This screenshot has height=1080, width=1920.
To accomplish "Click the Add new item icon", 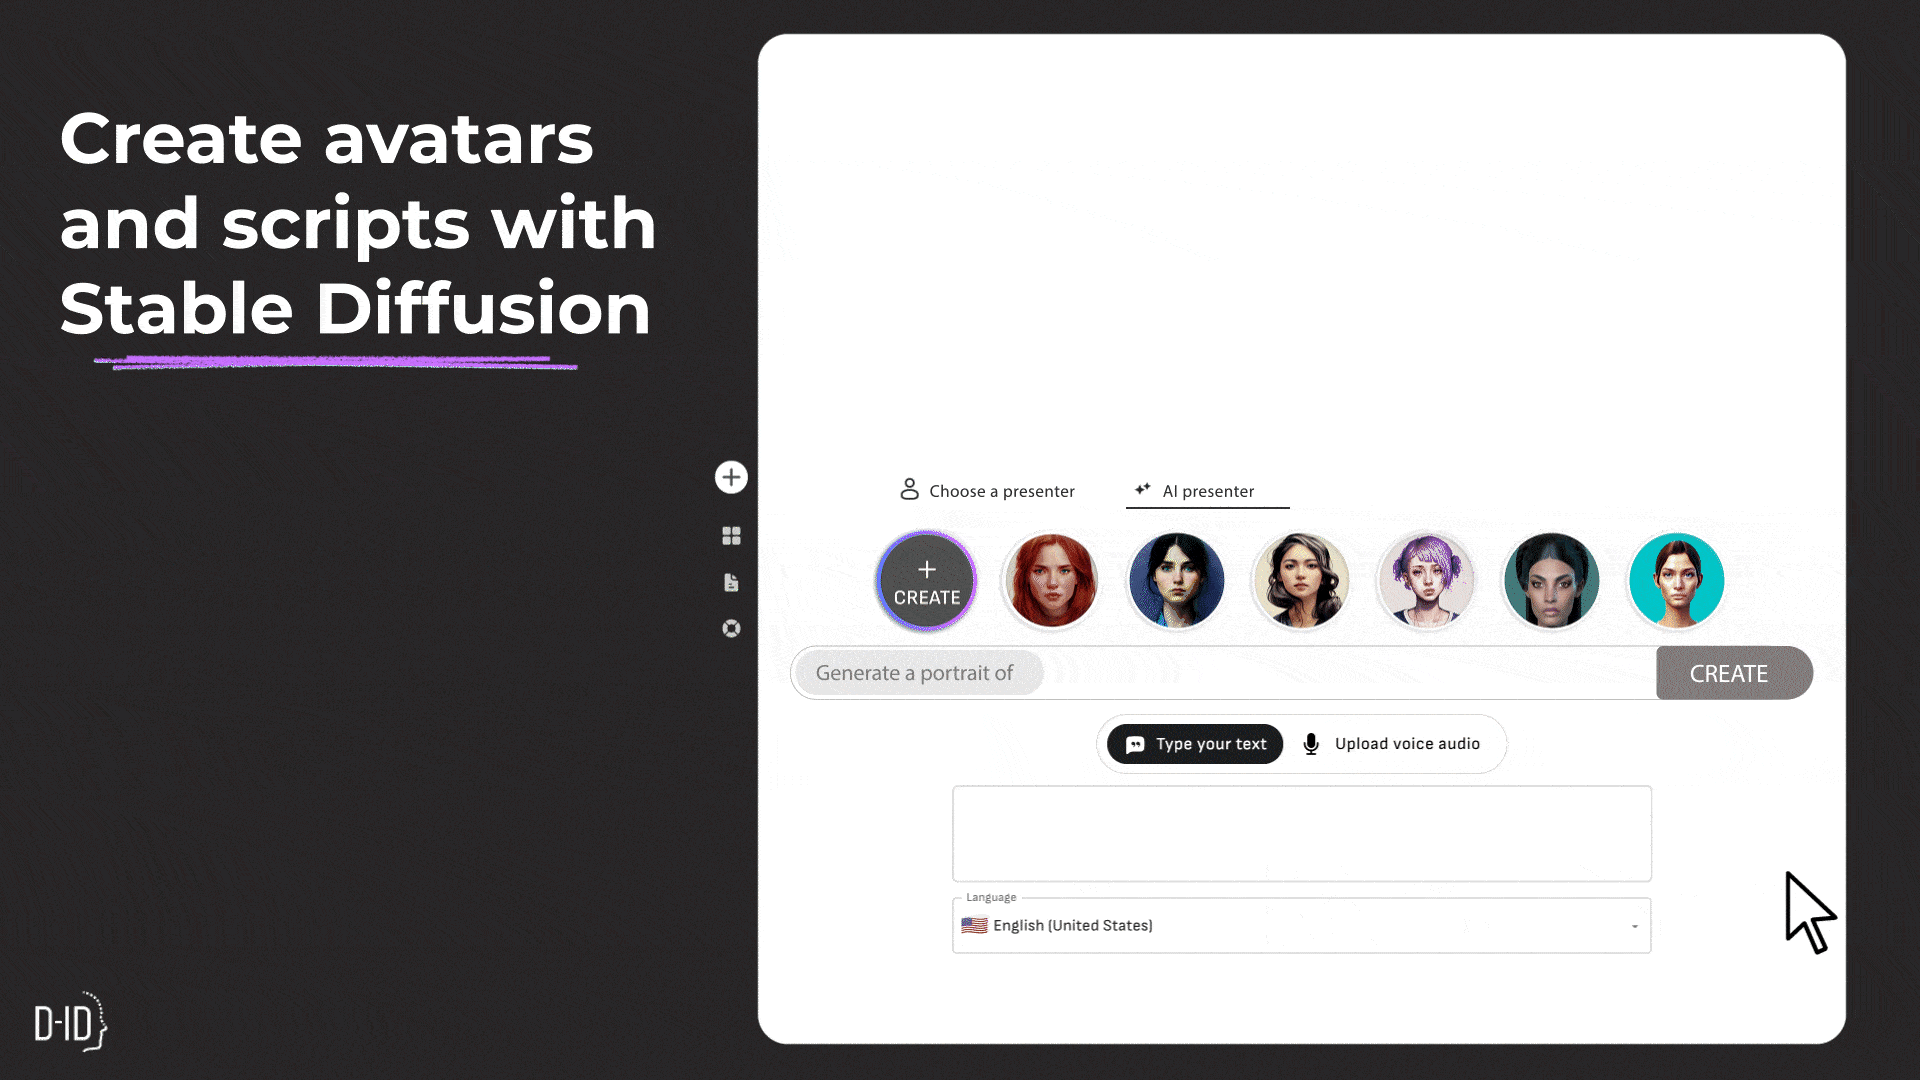I will point(731,476).
